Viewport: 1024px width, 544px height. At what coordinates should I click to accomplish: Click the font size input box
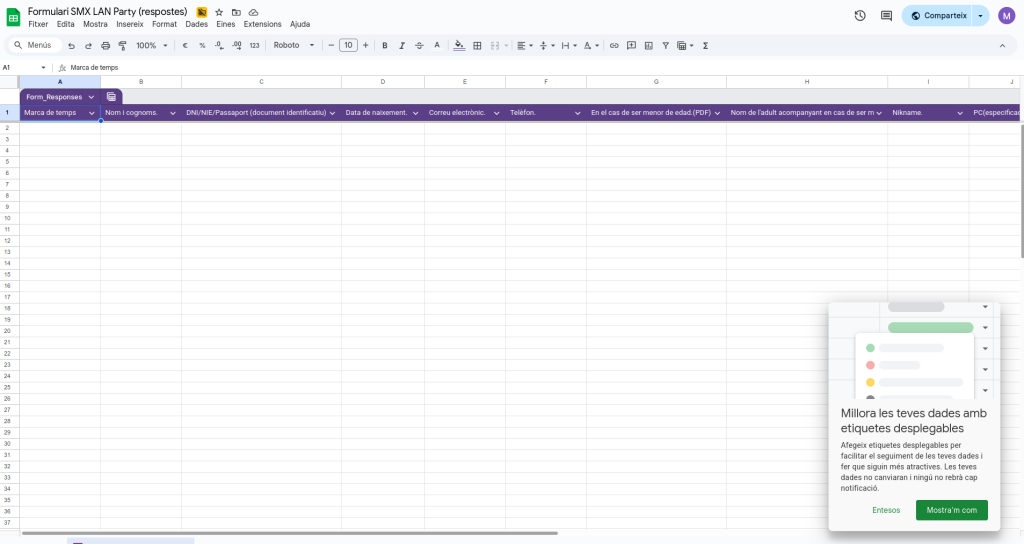[347, 45]
